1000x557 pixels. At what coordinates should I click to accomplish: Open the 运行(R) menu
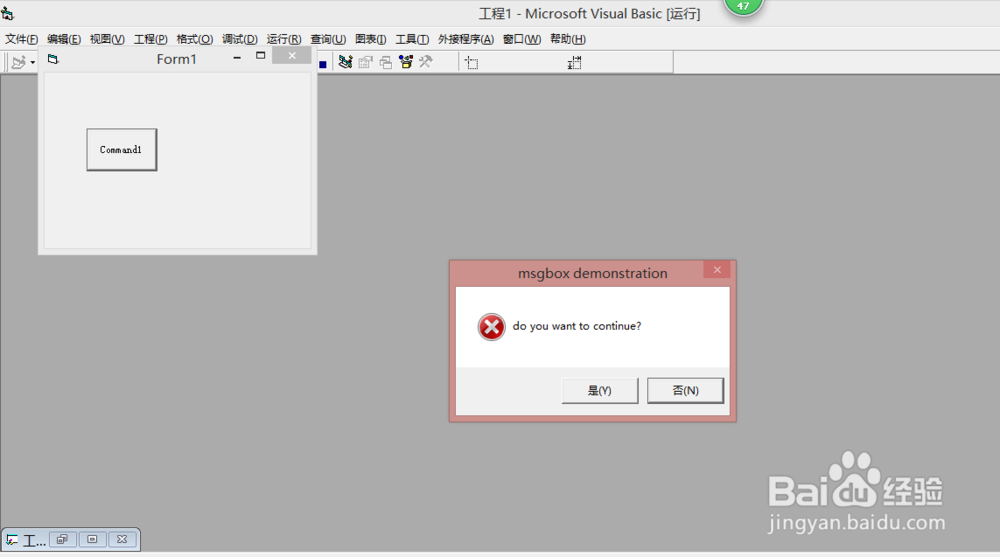[284, 39]
